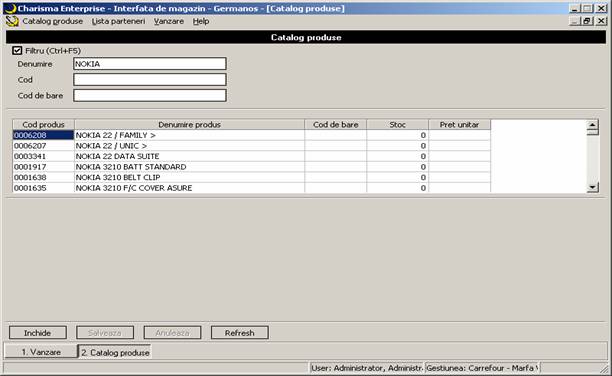Screen dimensions: 612x376
Task: Open the Lista parteneri menu
Action: (118, 21)
